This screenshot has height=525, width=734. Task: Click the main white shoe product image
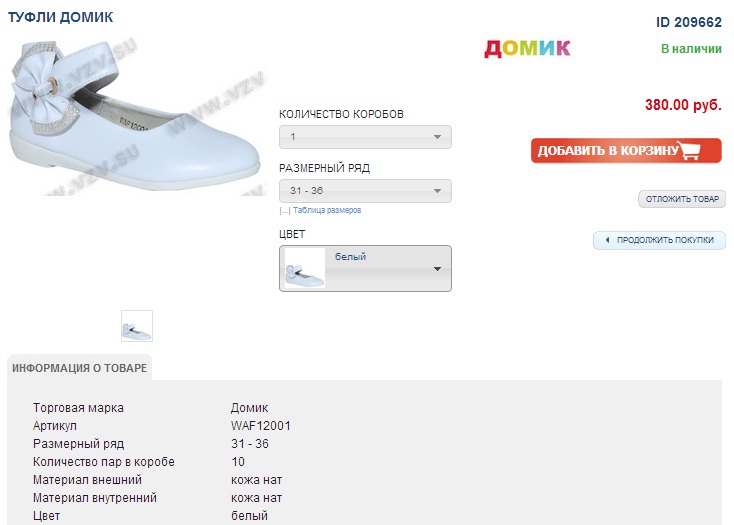(x=137, y=117)
